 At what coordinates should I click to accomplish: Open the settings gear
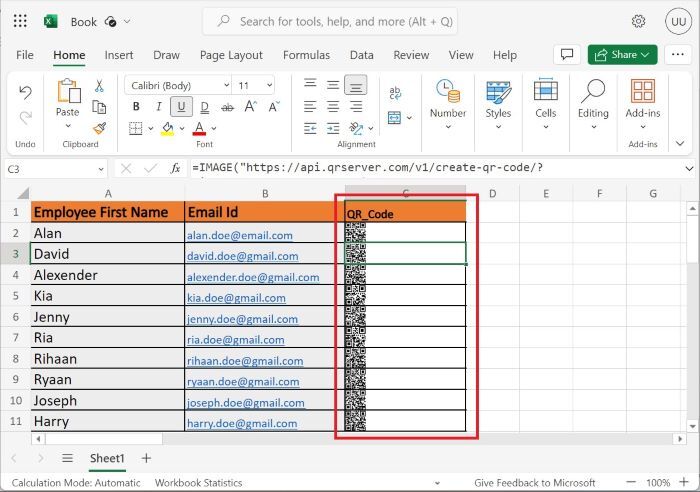(638, 21)
